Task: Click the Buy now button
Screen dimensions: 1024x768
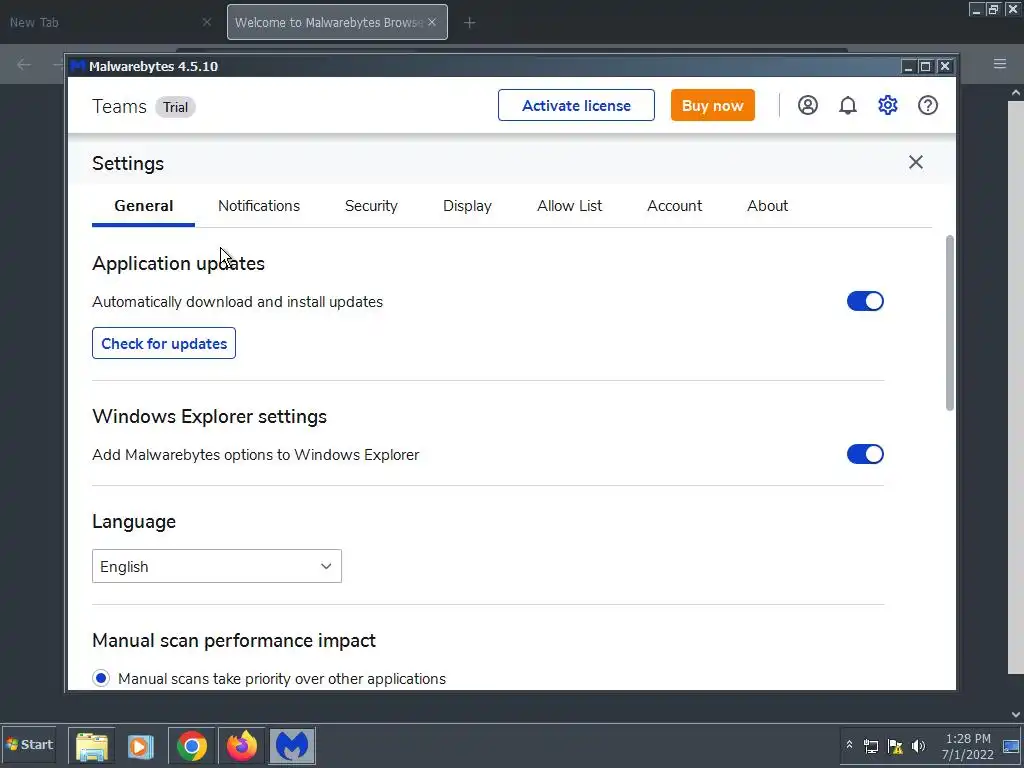Action: (712, 105)
